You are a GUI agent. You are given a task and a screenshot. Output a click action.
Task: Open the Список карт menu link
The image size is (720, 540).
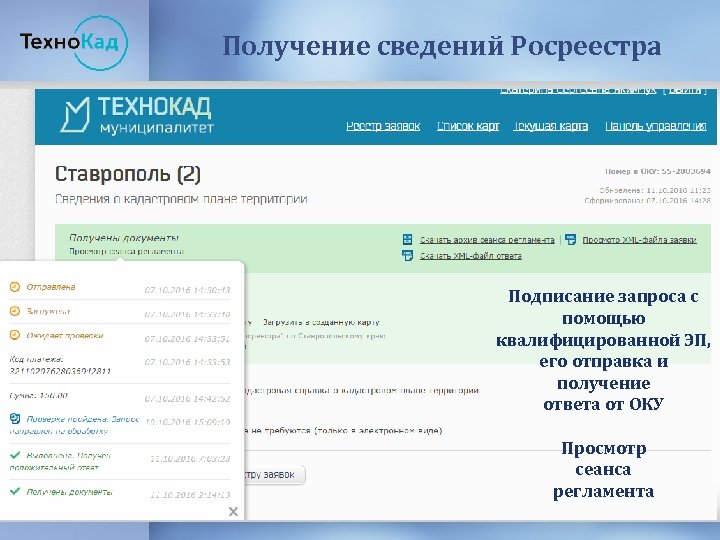coord(468,126)
